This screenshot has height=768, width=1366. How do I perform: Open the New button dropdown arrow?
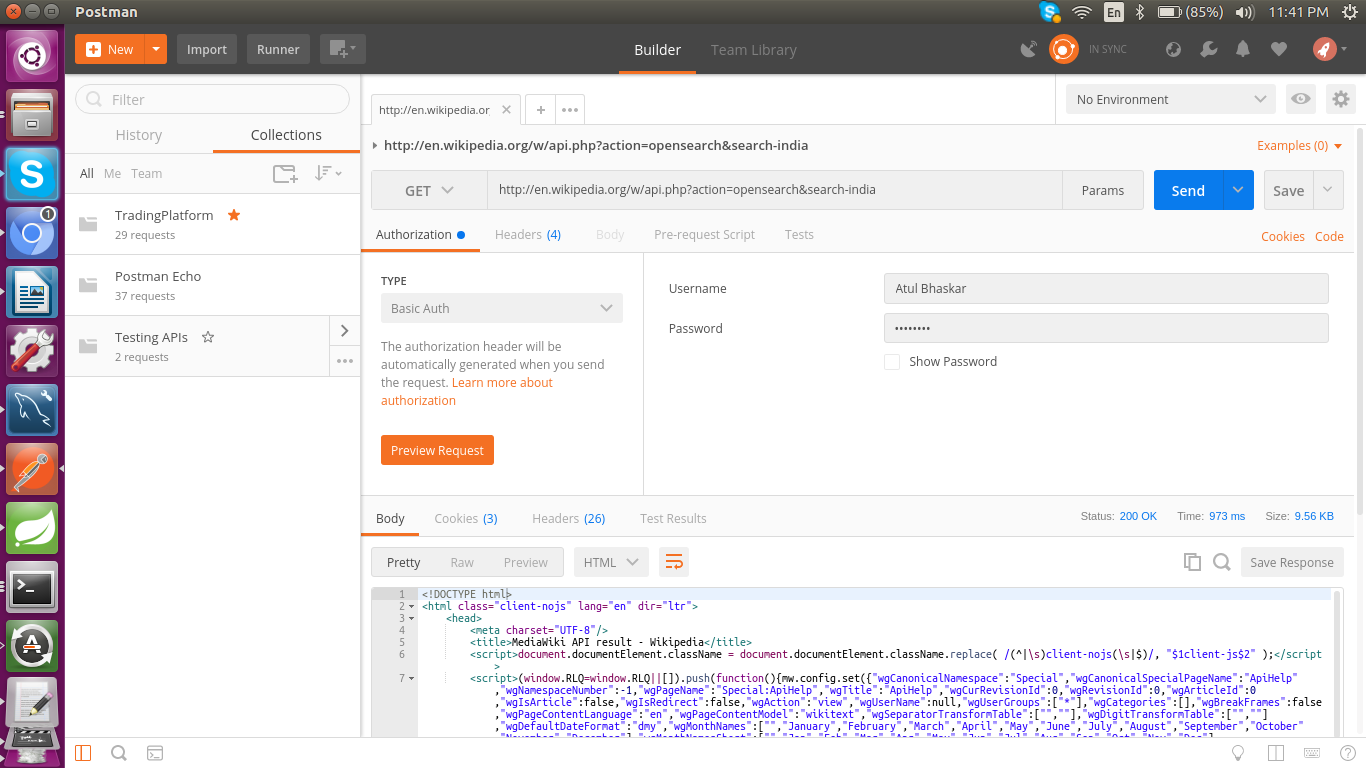(156, 49)
